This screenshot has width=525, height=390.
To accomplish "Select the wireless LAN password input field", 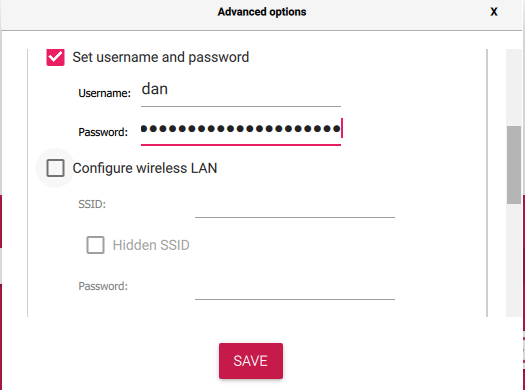I will tap(295, 287).
